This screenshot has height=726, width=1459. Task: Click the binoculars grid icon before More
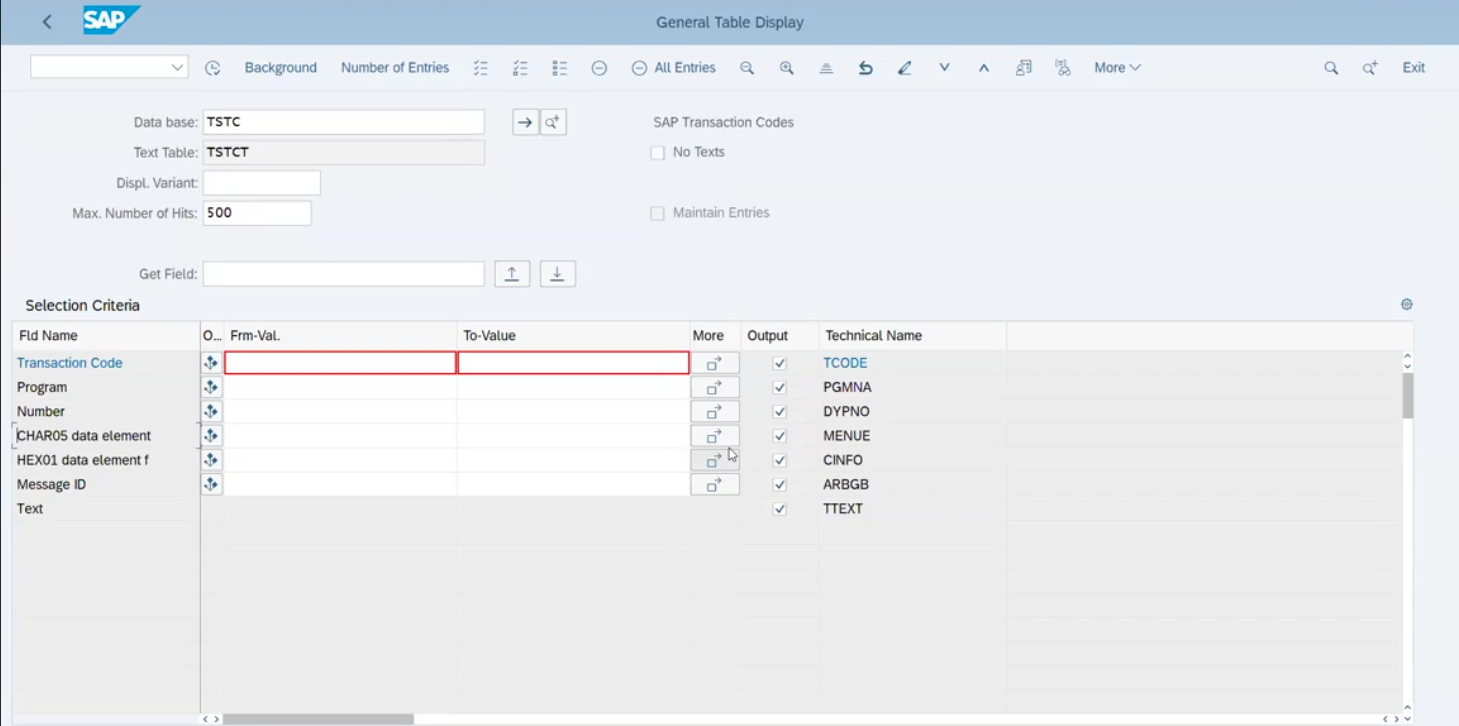click(1063, 68)
